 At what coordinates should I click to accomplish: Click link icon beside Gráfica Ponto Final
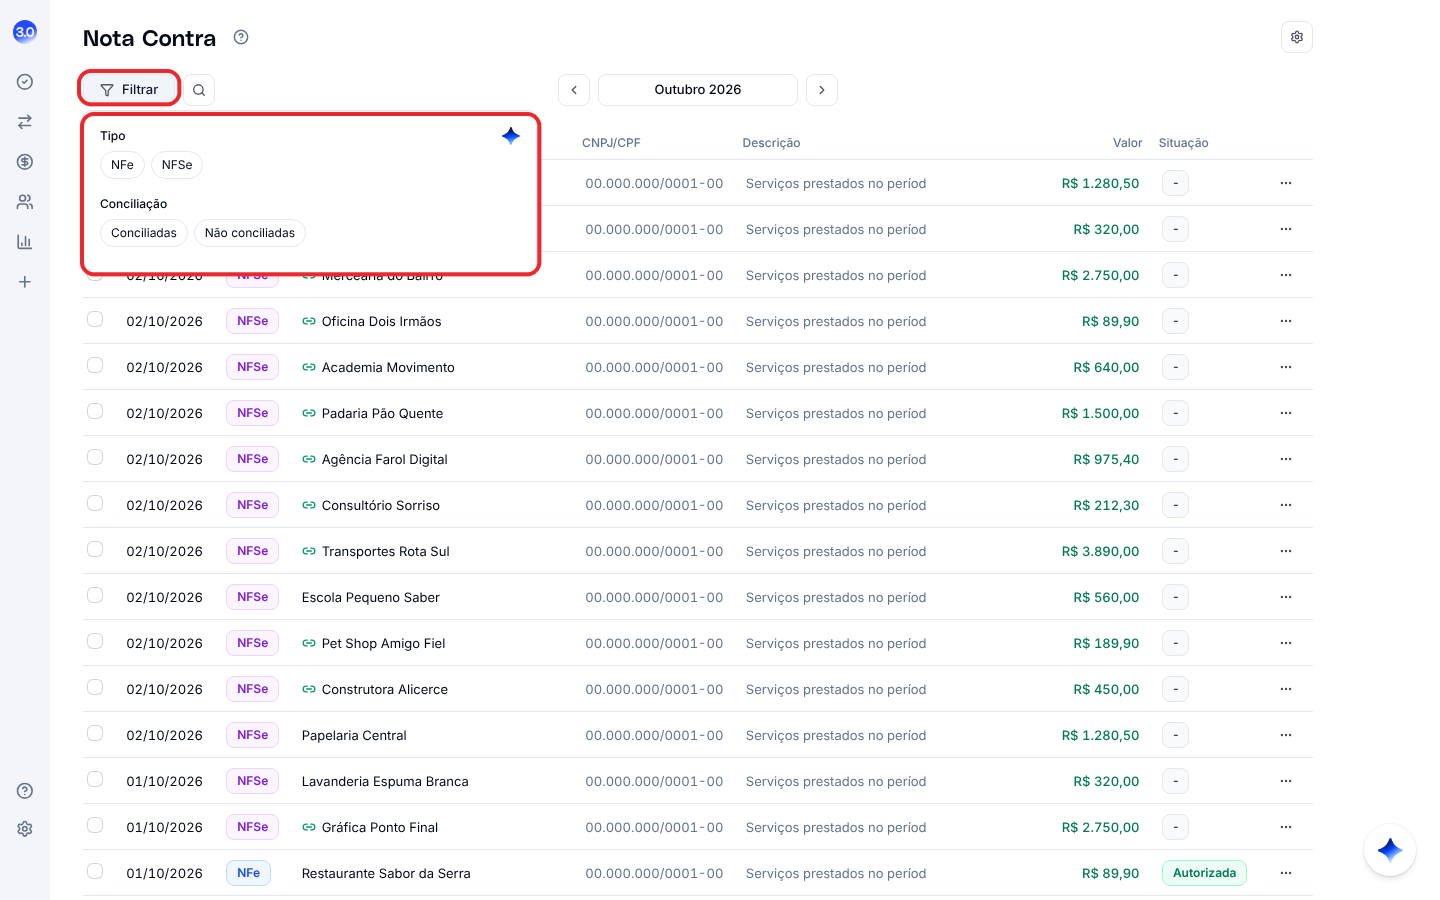[x=309, y=828]
